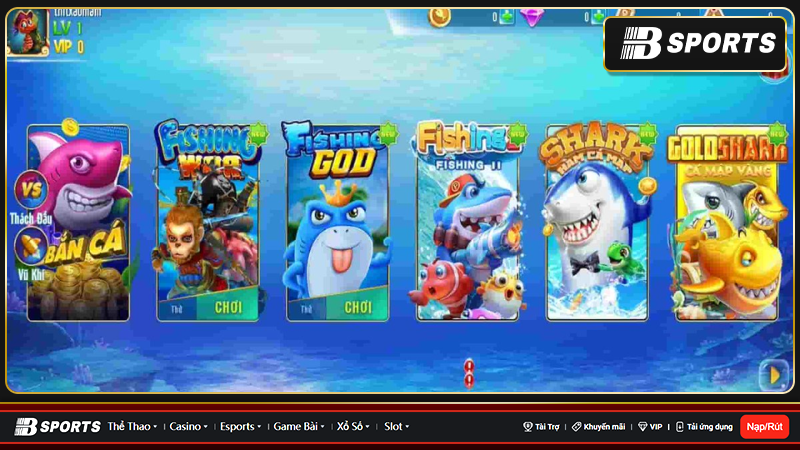Screen dimensions: 800x450
Task: Open the Fishing II game card
Action: coord(467,222)
